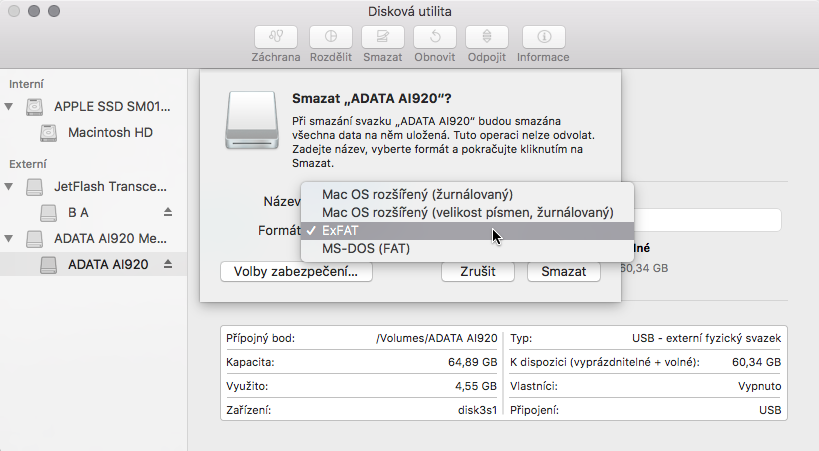Click the USB - externí fyzický svazek text
Image resolution: width=819 pixels, height=451 pixels.
click(x=707, y=338)
